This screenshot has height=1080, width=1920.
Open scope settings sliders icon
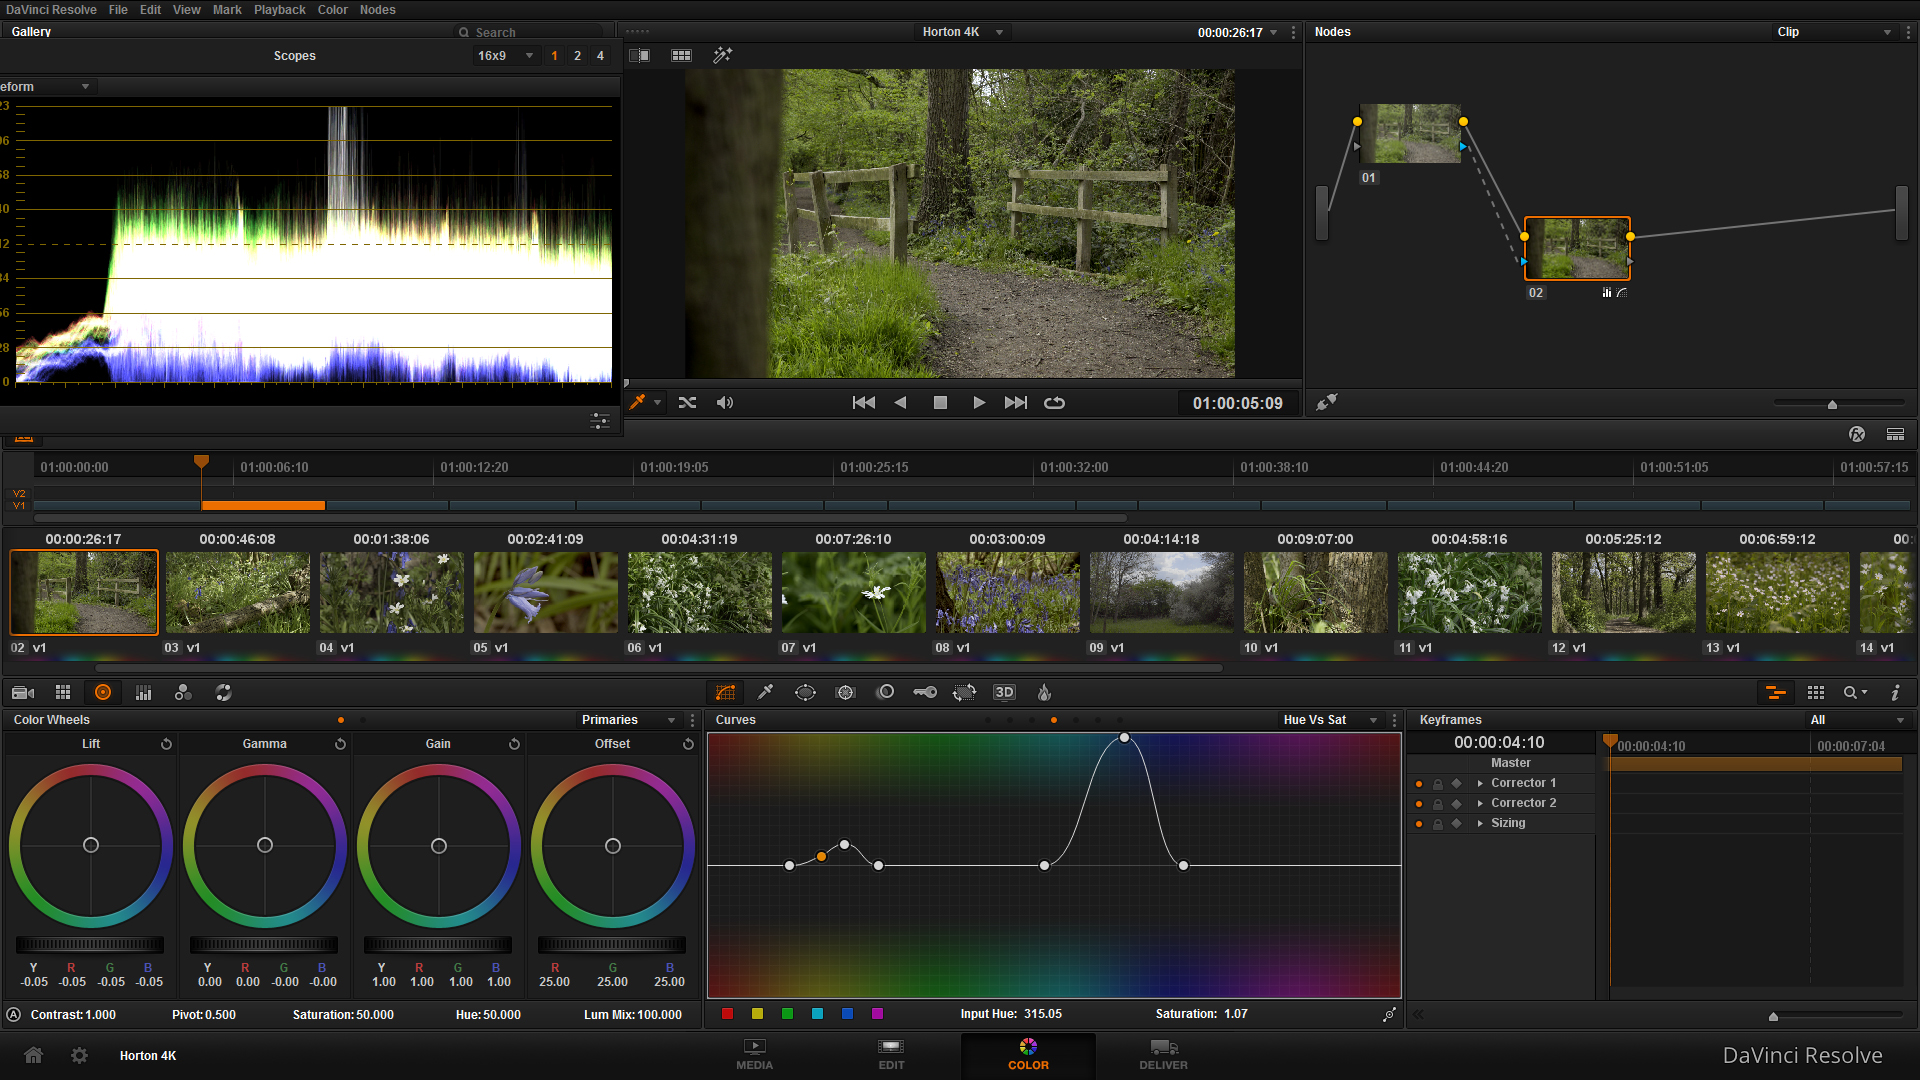tap(599, 421)
